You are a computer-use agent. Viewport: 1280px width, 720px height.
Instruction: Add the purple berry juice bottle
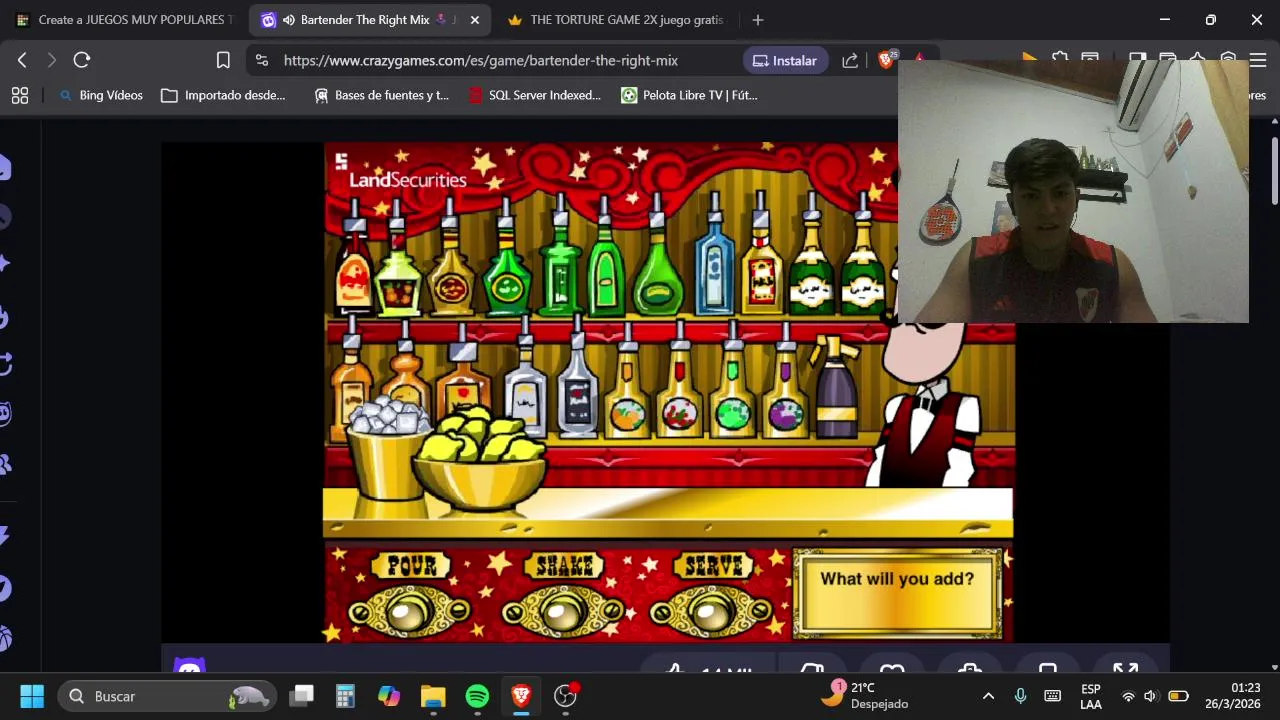[785, 382]
